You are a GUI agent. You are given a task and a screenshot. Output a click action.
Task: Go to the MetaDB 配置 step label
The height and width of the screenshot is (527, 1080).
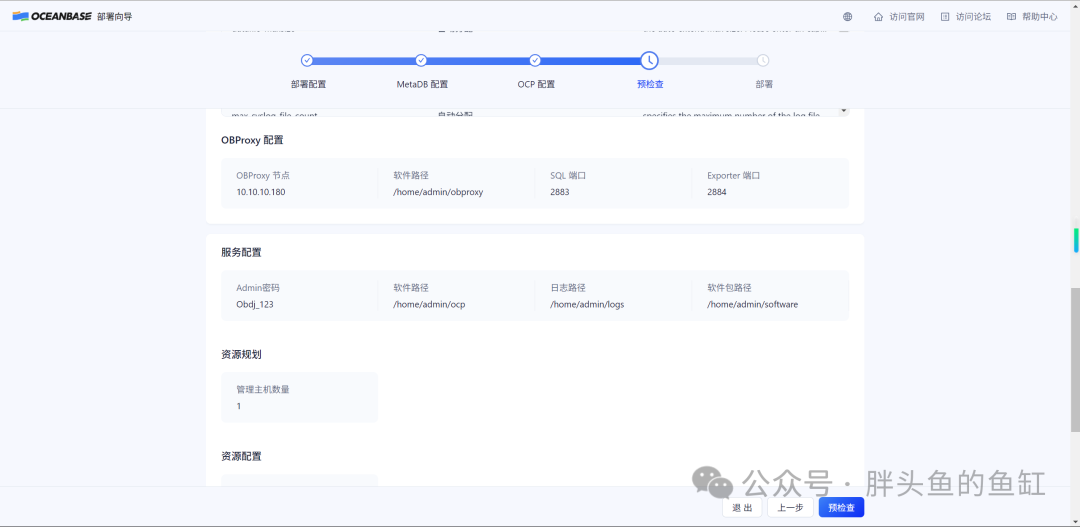coord(422,85)
